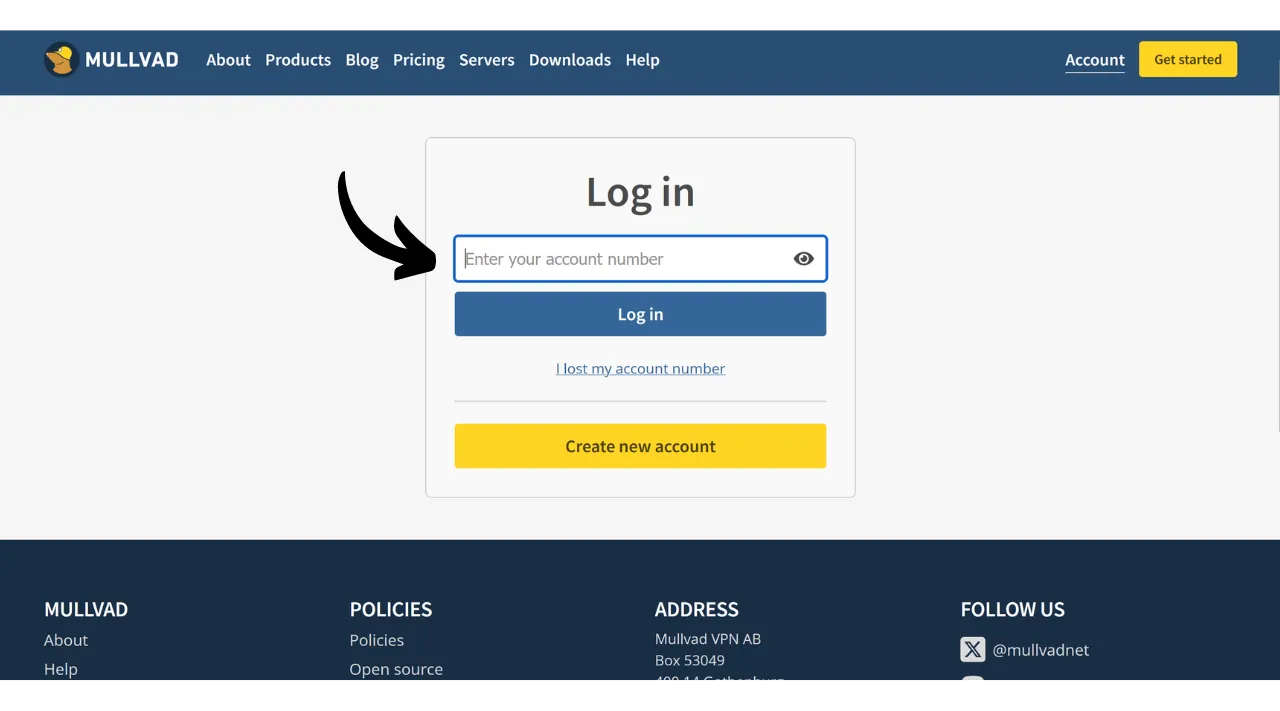Open Help from the top navigation
Screen dimensions: 1280x711
(x=642, y=60)
